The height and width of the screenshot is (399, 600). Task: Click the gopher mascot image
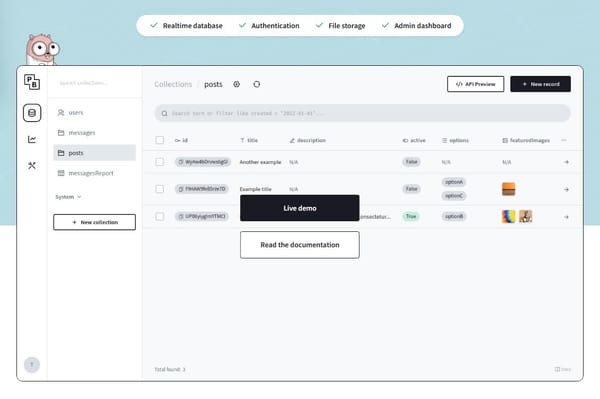tap(42, 49)
